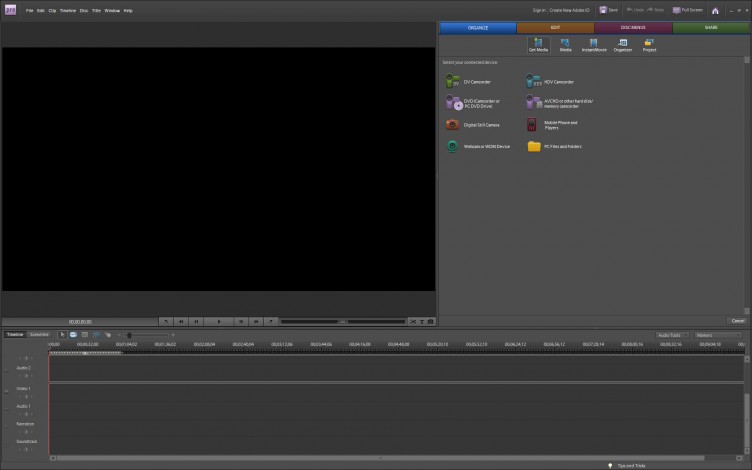The height and width of the screenshot is (470, 752).
Task: Collapse the Soundtrack track
Action: [x=6, y=444]
